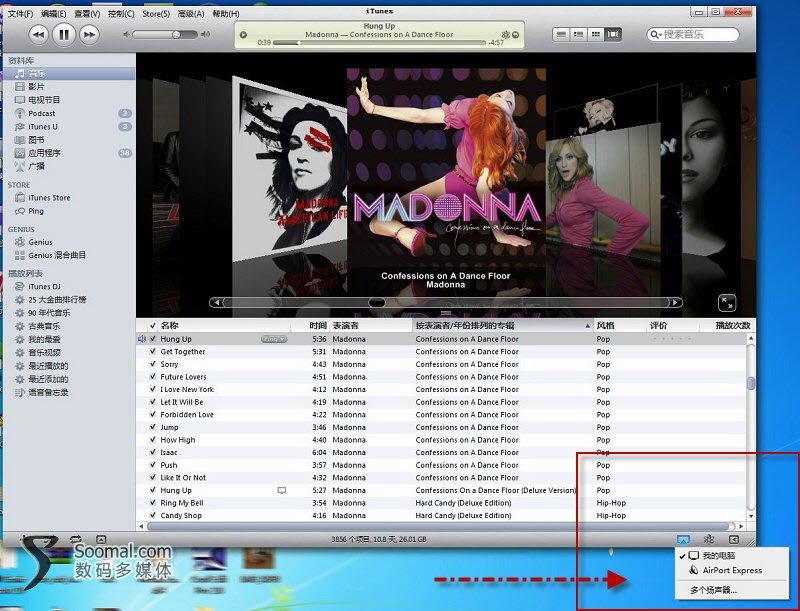The image size is (800, 611).
Task: Switch to Cover Flow view
Action: (613, 34)
